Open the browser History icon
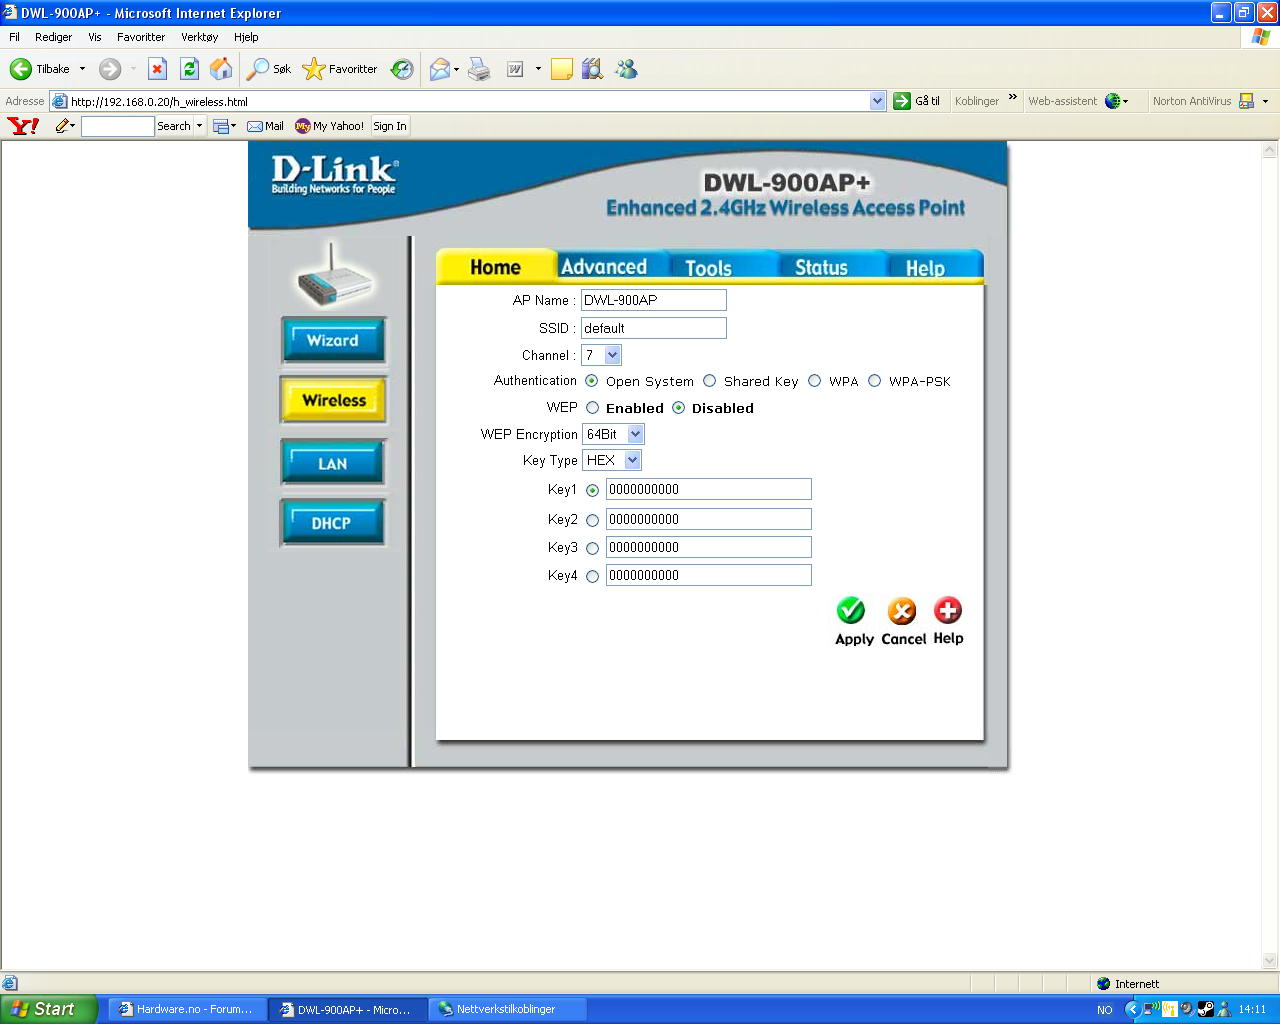Screen dimensions: 1280x1024 402,69
